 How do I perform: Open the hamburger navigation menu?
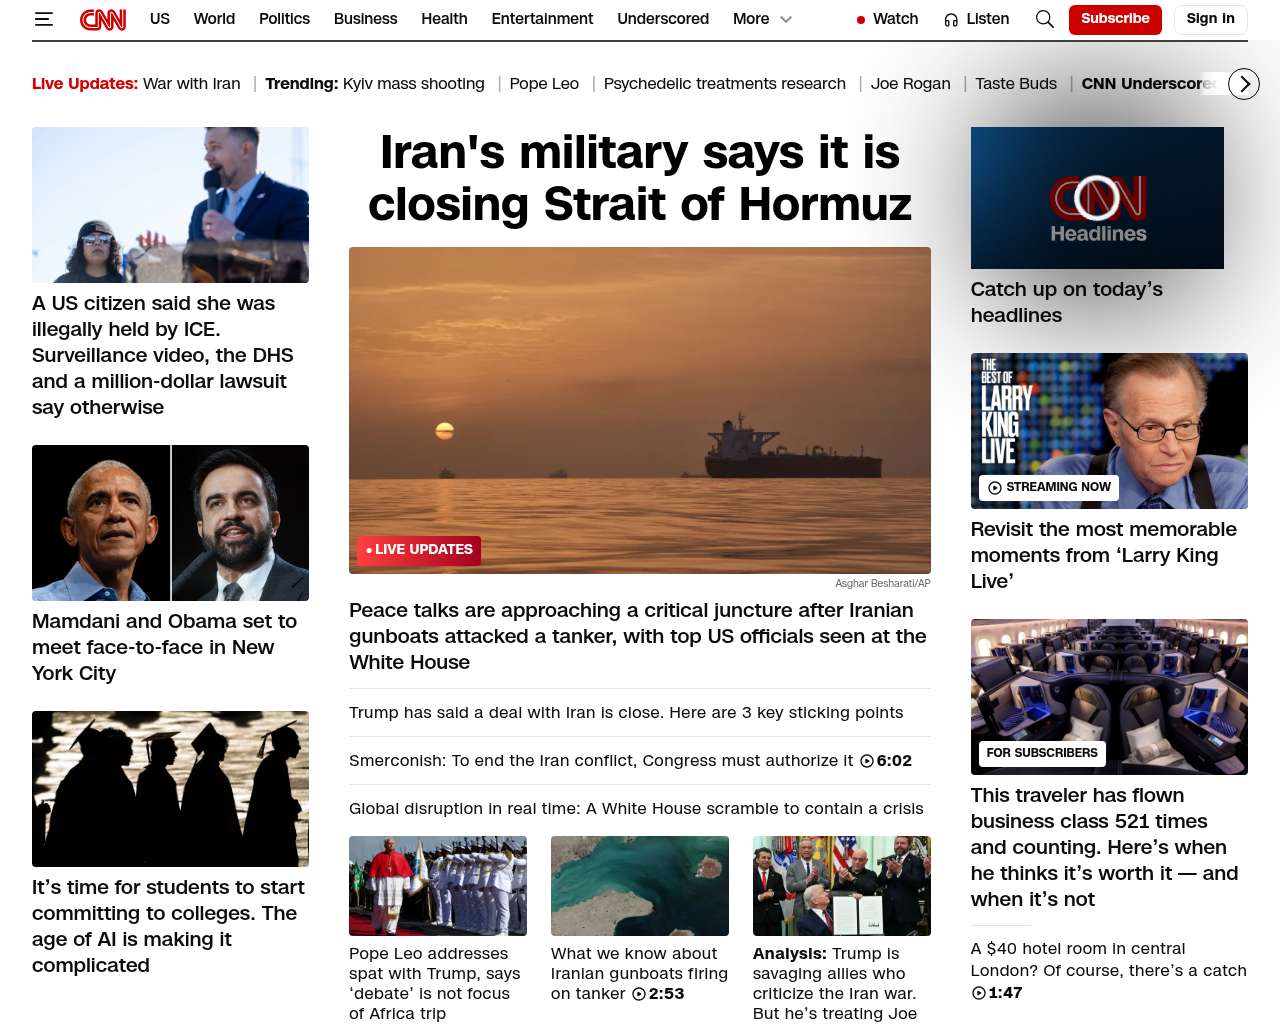tap(43, 19)
